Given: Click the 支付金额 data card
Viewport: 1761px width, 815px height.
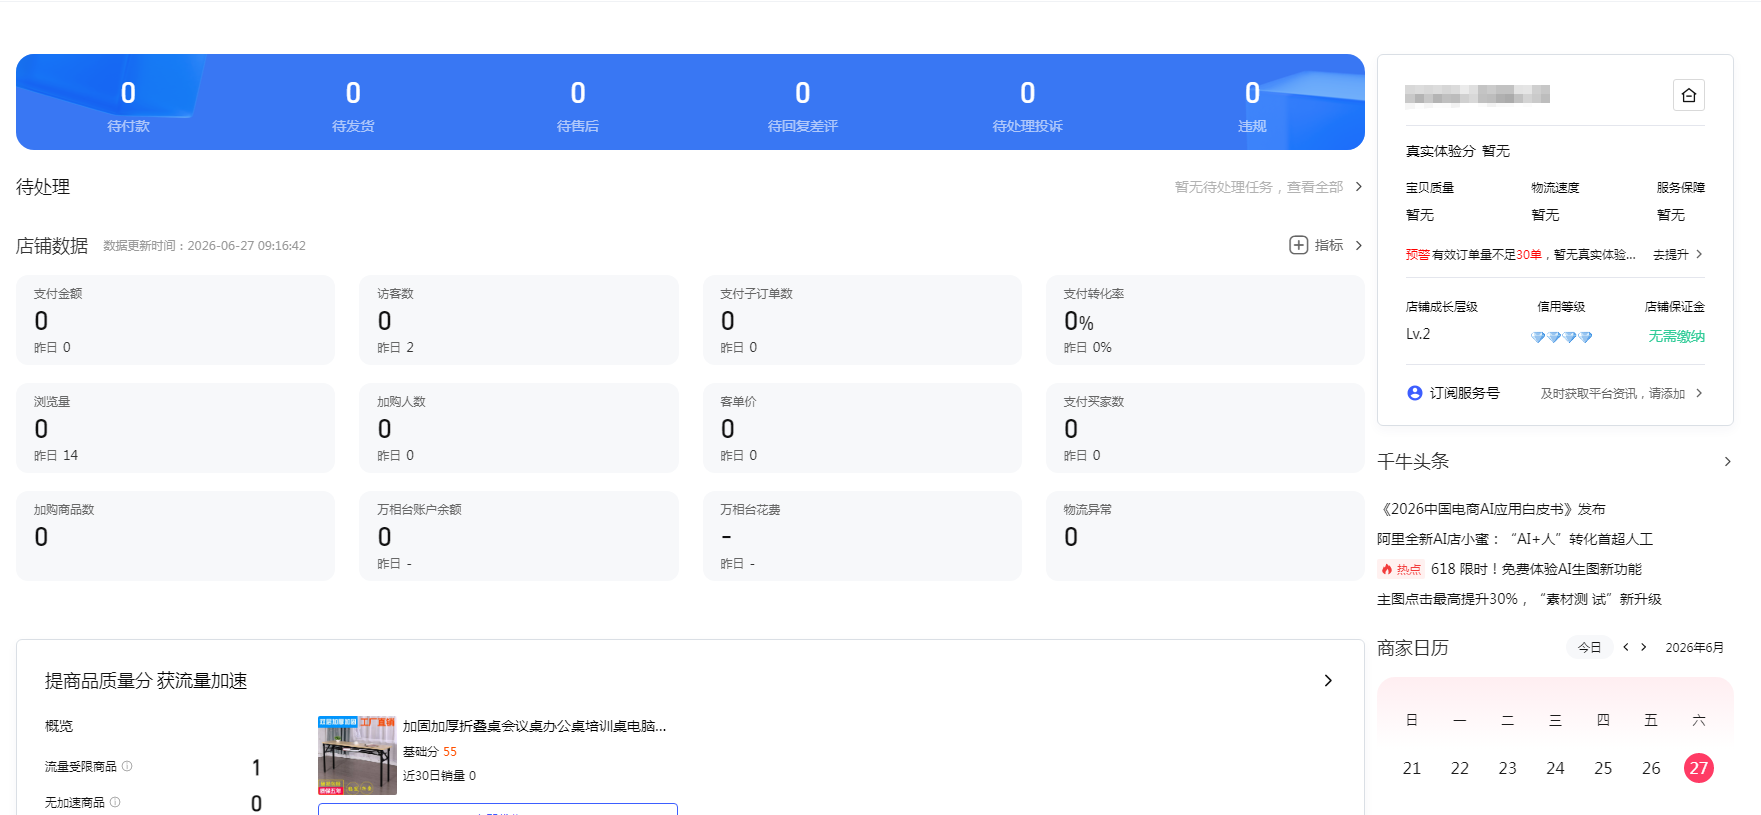Looking at the screenshot, I should pyautogui.click(x=175, y=320).
